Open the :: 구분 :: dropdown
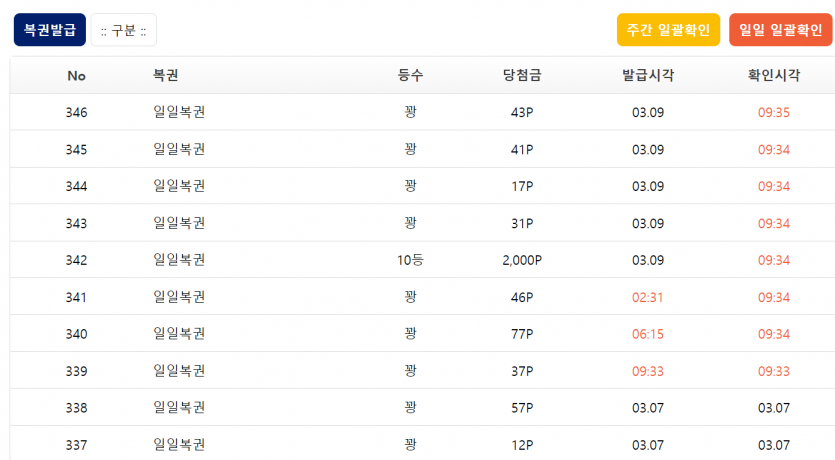835x460 pixels. (124, 30)
